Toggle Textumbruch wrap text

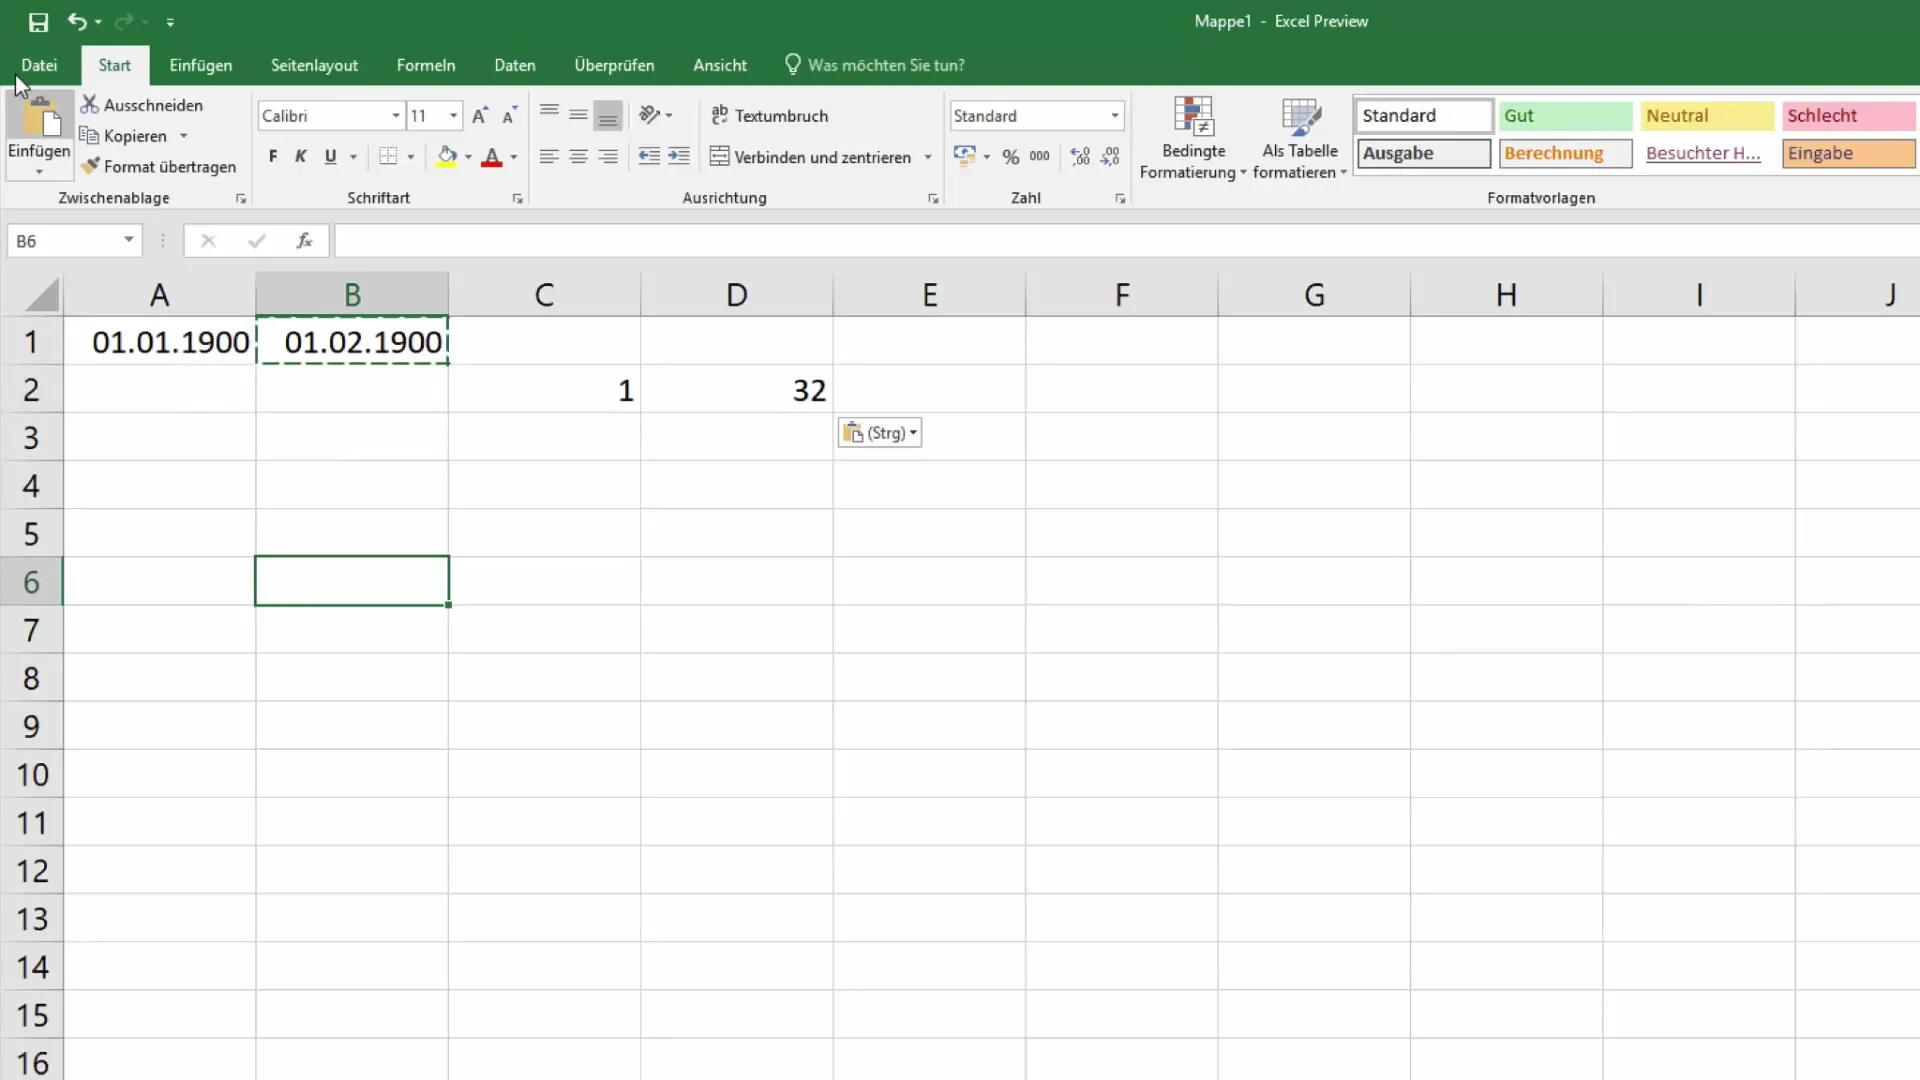[770, 116]
